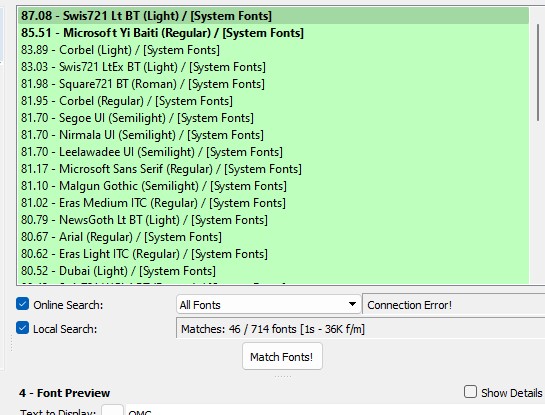545x415 pixels.
Task: Select the Square721 BT (Roman) result
Action: point(274,84)
